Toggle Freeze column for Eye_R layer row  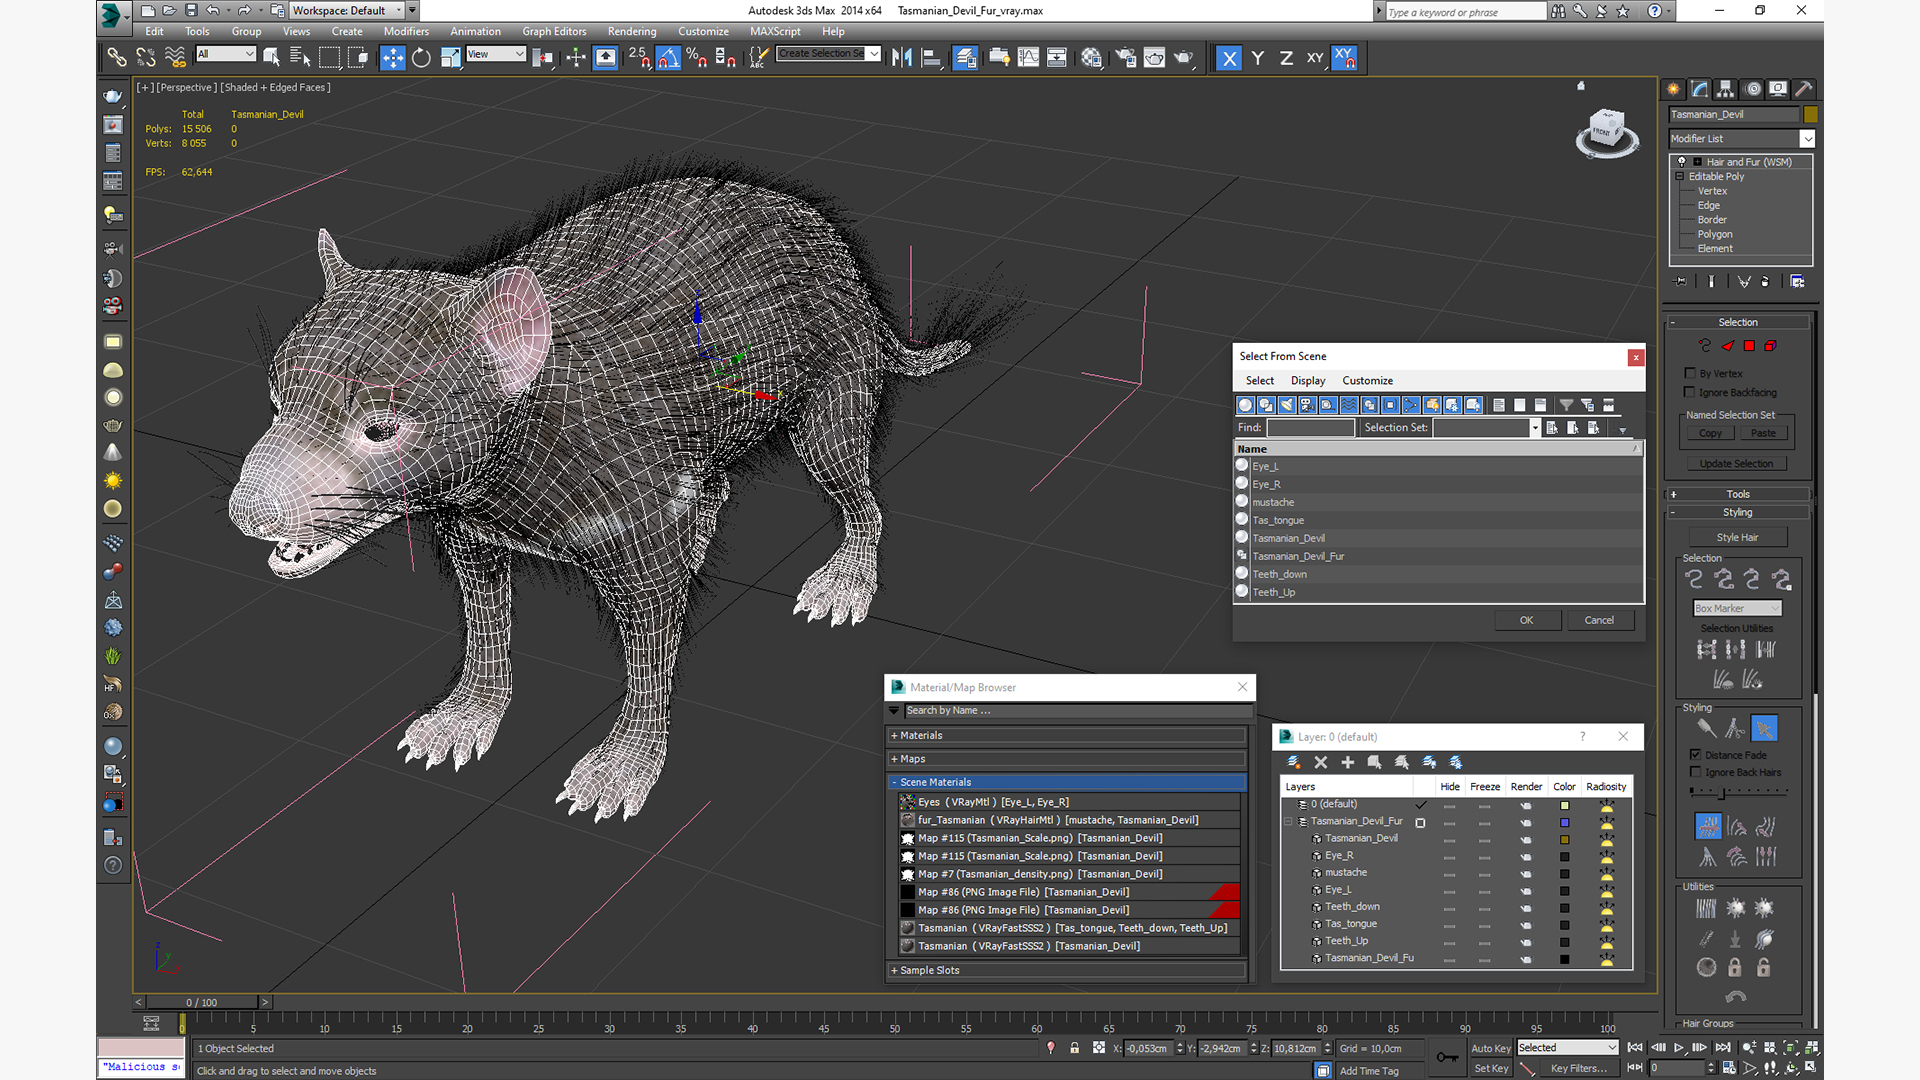click(x=1485, y=856)
